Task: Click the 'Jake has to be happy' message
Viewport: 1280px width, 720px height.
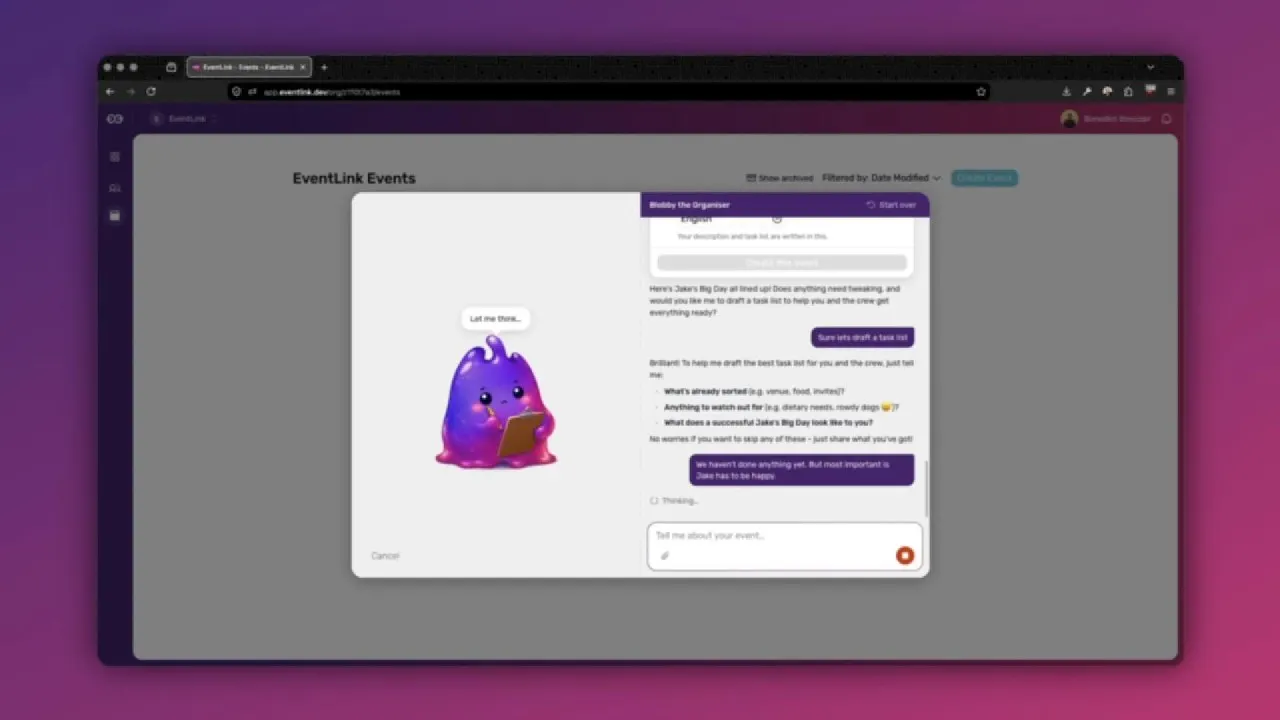Action: pyautogui.click(x=801, y=470)
